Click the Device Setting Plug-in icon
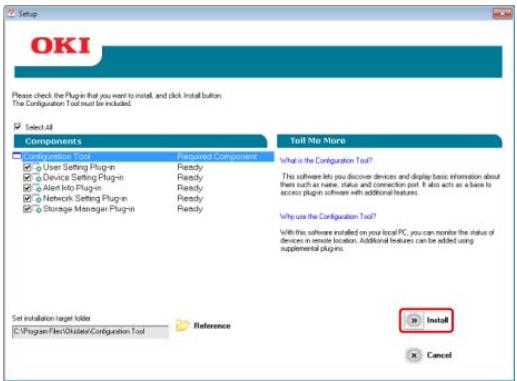Image resolution: width=517 pixels, height=381 pixels. click(37, 178)
